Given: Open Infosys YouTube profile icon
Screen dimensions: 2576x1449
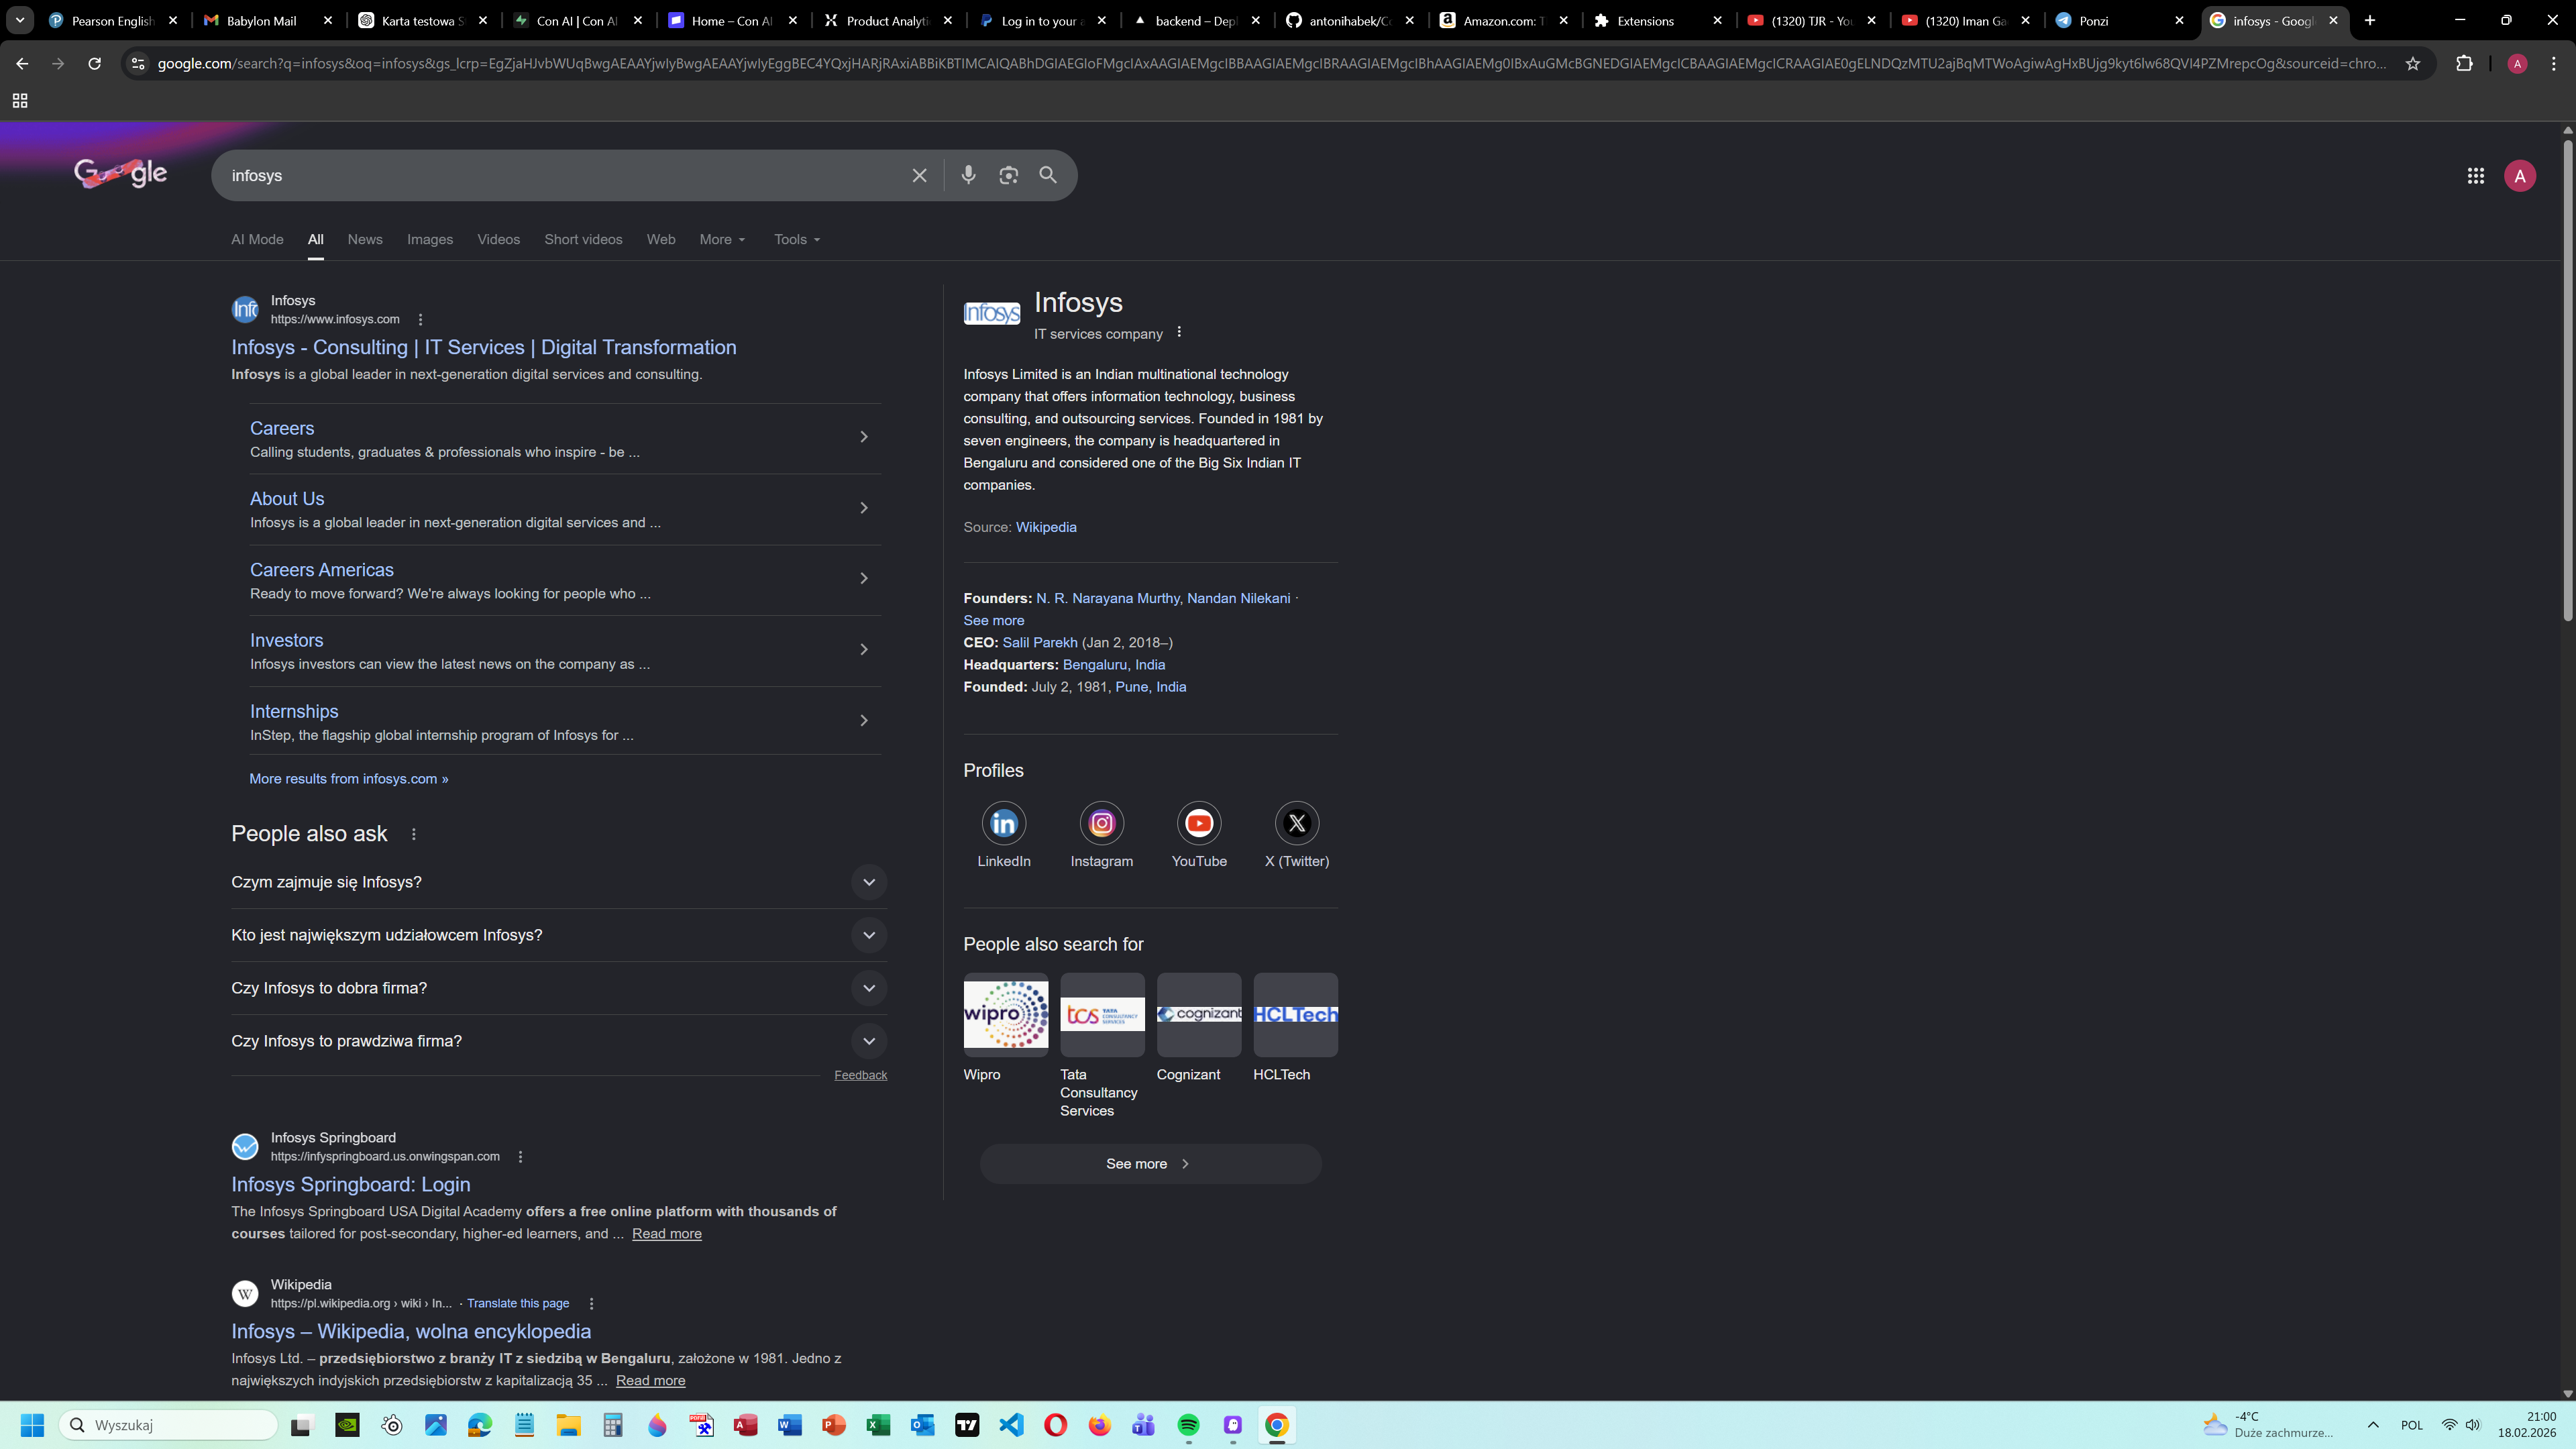Looking at the screenshot, I should [x=1198, y=823].
